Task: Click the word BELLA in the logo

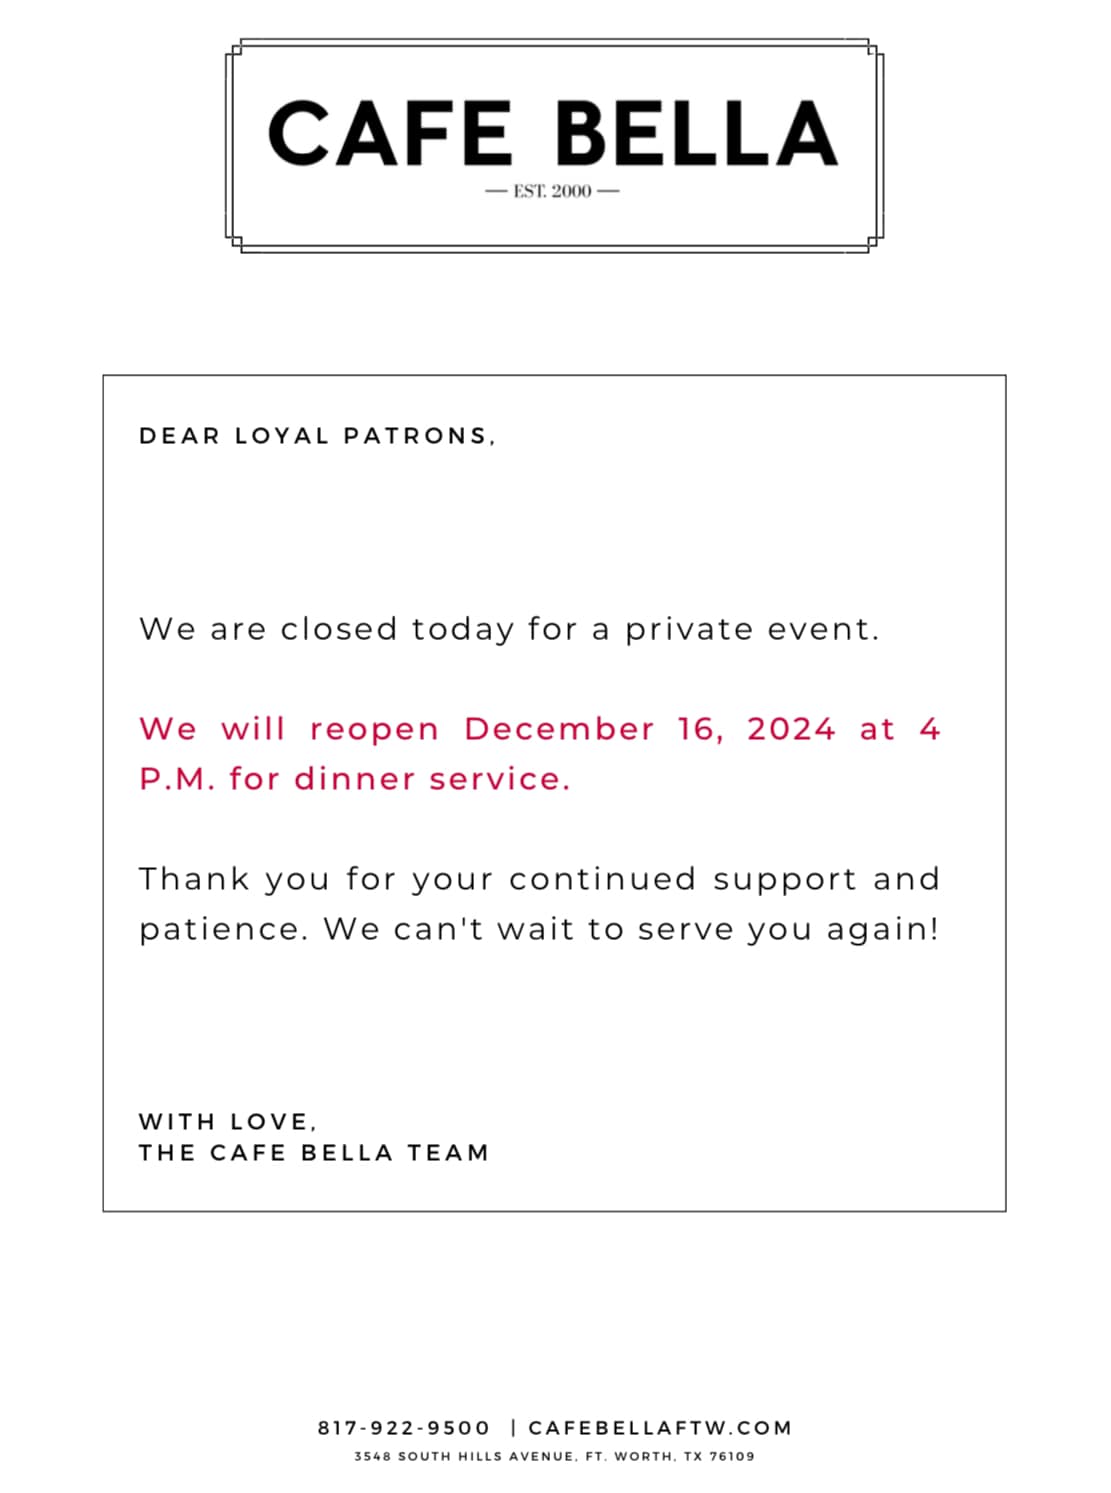Action: (696, 133)
